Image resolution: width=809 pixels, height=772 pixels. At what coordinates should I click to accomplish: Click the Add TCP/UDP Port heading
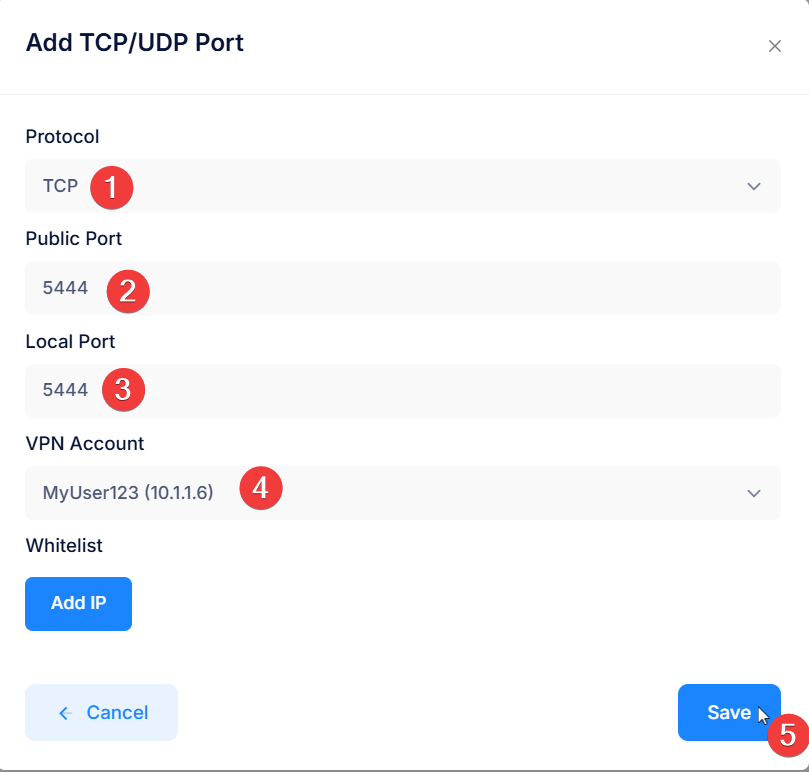135,43
